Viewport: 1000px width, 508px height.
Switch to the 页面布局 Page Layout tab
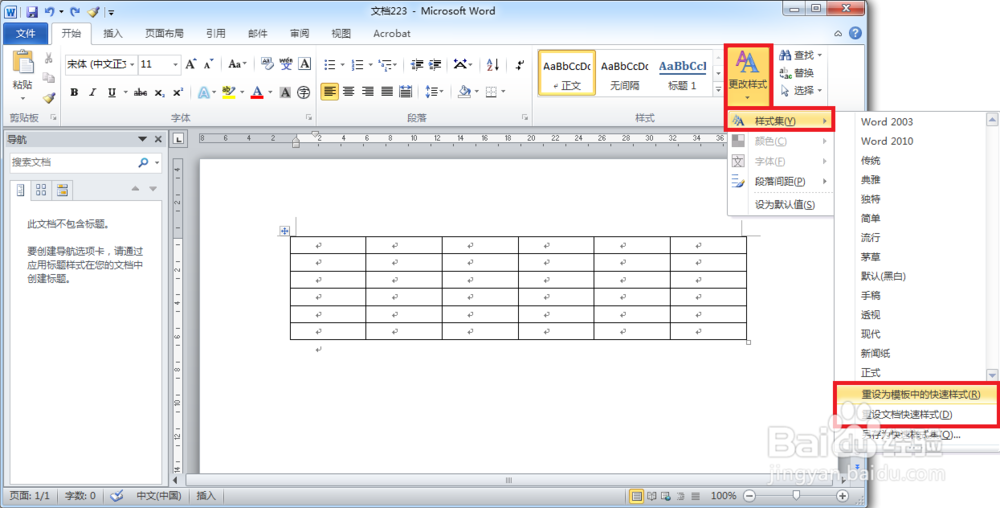(164, 34)
